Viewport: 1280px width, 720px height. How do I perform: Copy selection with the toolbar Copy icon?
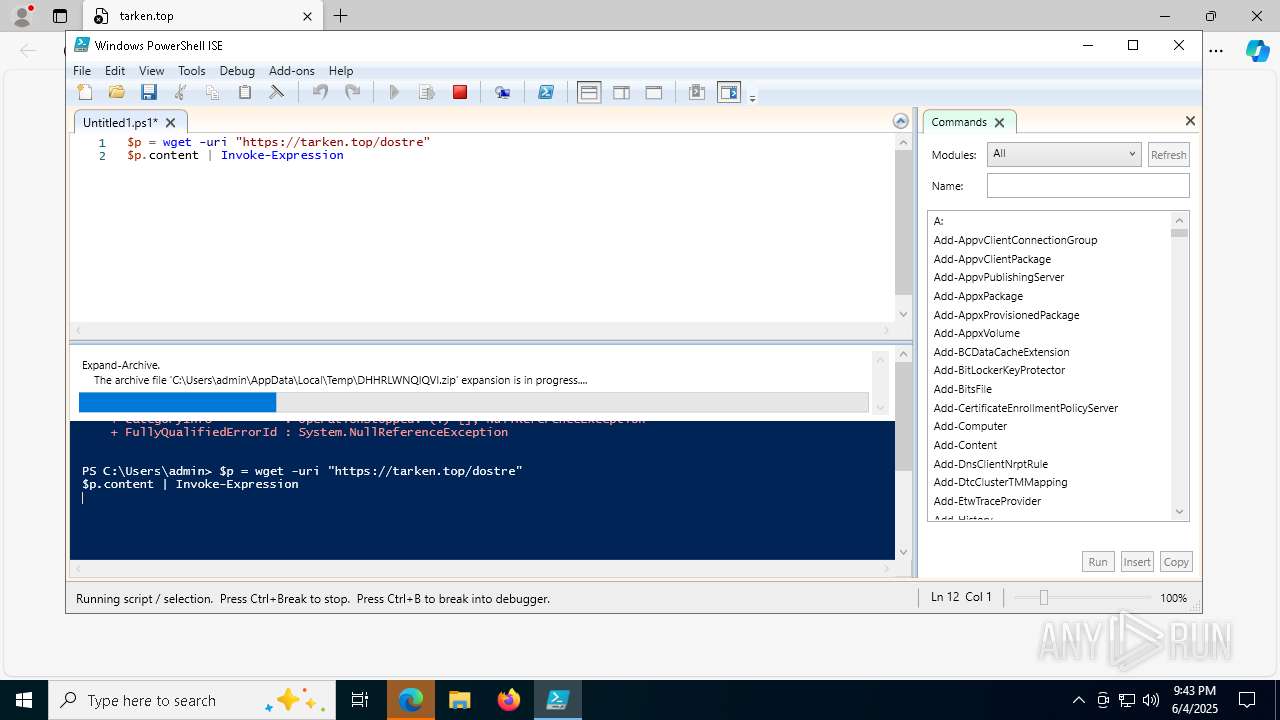coord(212,92)
